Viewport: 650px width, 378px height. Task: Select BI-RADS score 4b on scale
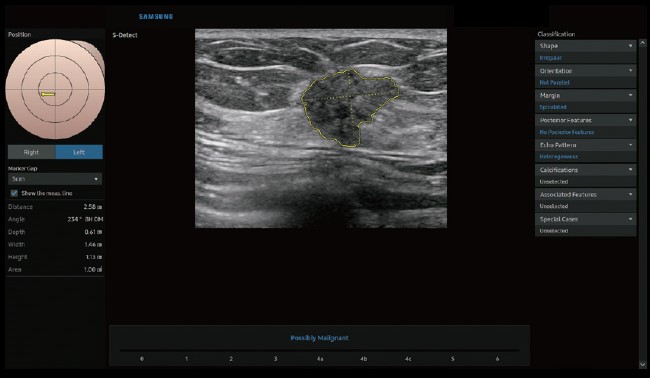[364, 359]
